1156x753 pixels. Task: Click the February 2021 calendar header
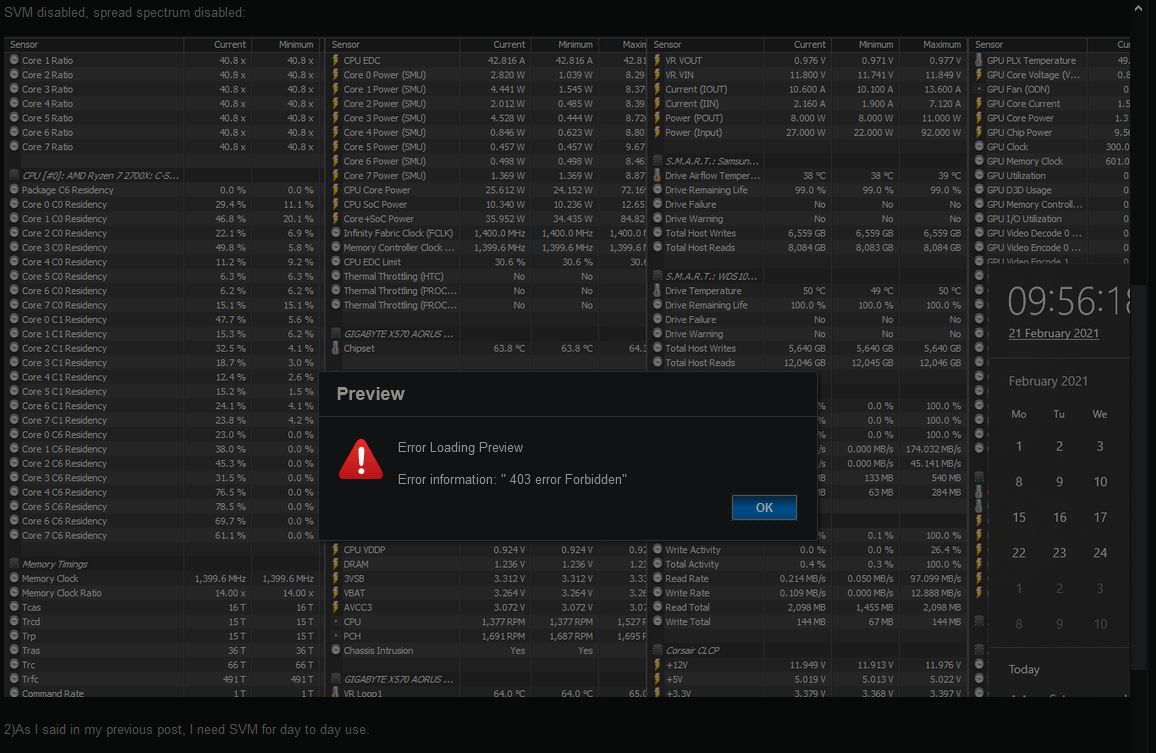click(x=1048, y=381)
